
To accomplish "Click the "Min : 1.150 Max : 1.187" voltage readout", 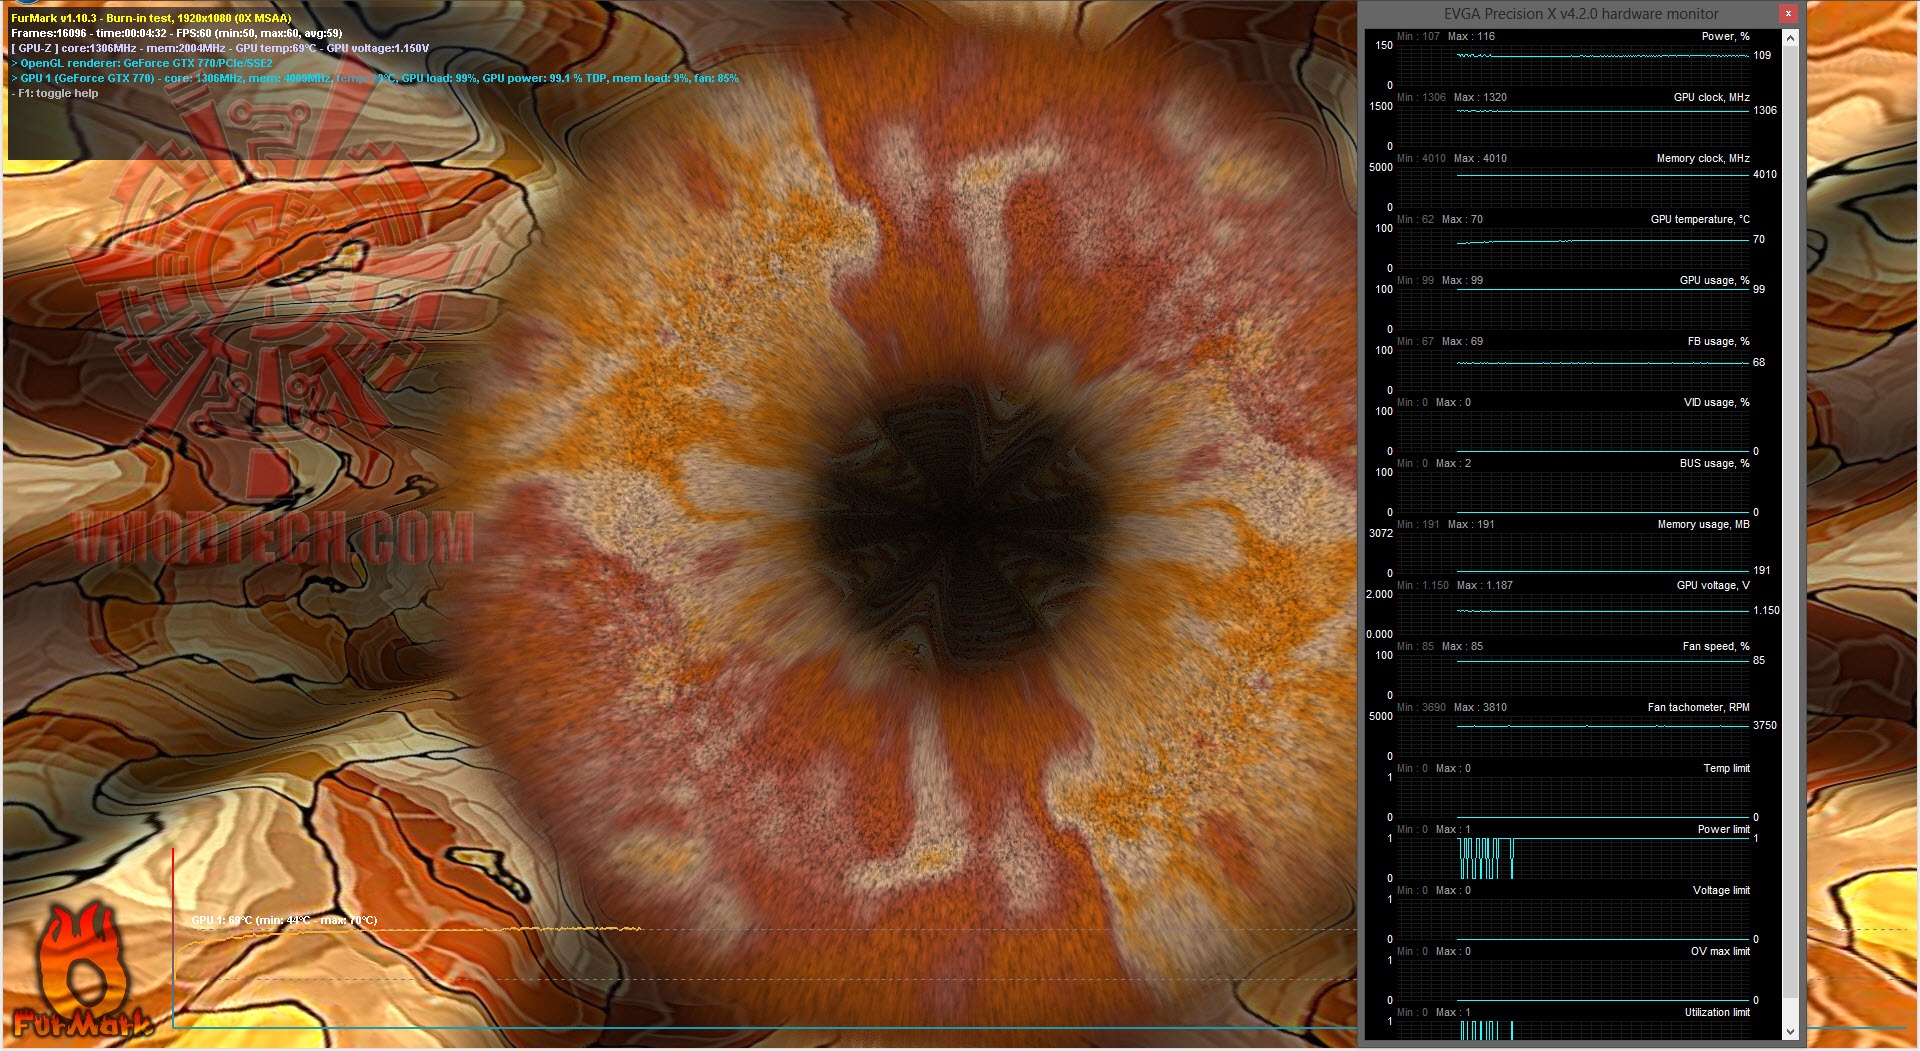I will 1455,585.
